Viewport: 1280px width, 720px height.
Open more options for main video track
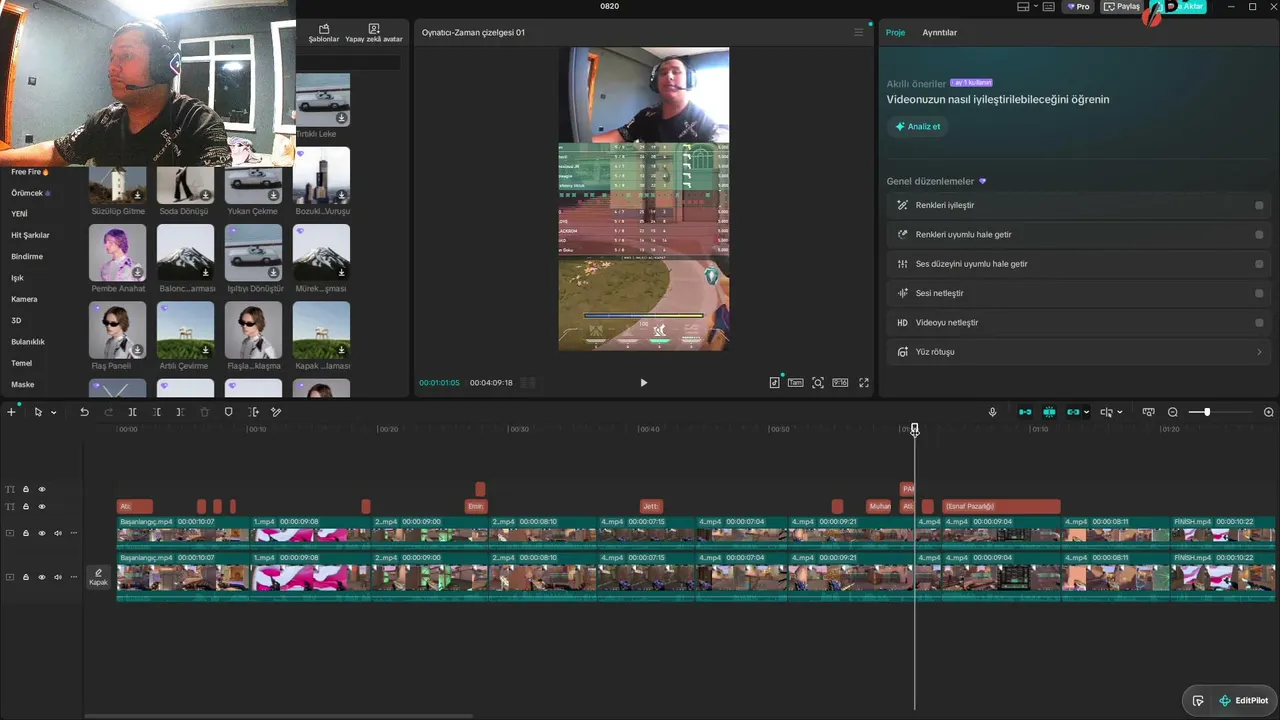(74, 577)
